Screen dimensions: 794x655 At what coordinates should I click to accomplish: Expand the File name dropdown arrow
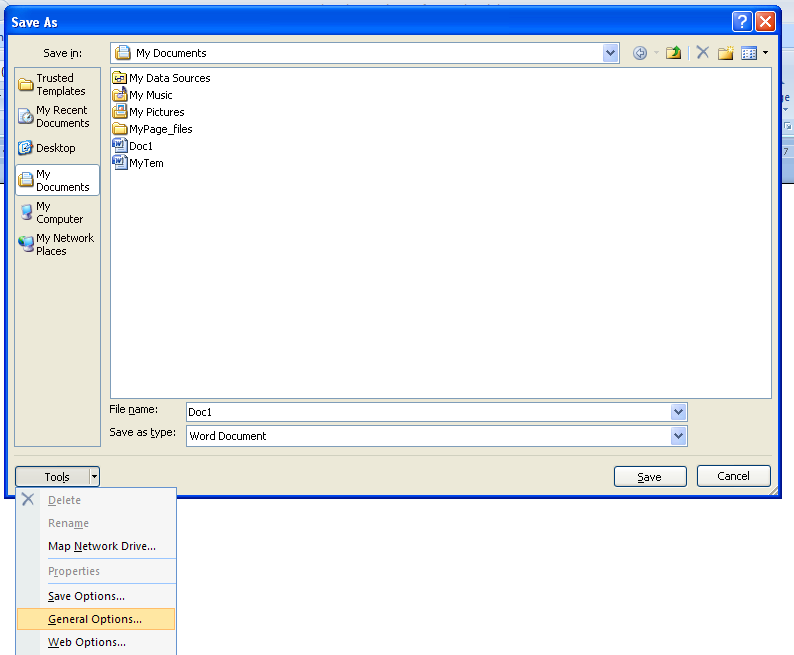point(679,412)
